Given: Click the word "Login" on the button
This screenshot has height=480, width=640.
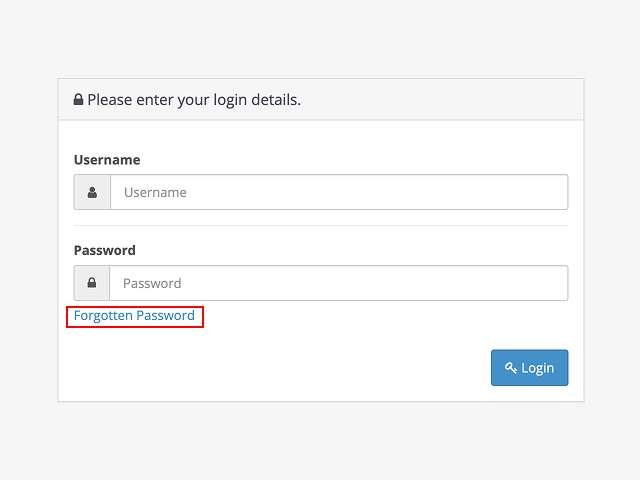Looking at the screenshot, I should pyautogui.click(x=538, y=368).
